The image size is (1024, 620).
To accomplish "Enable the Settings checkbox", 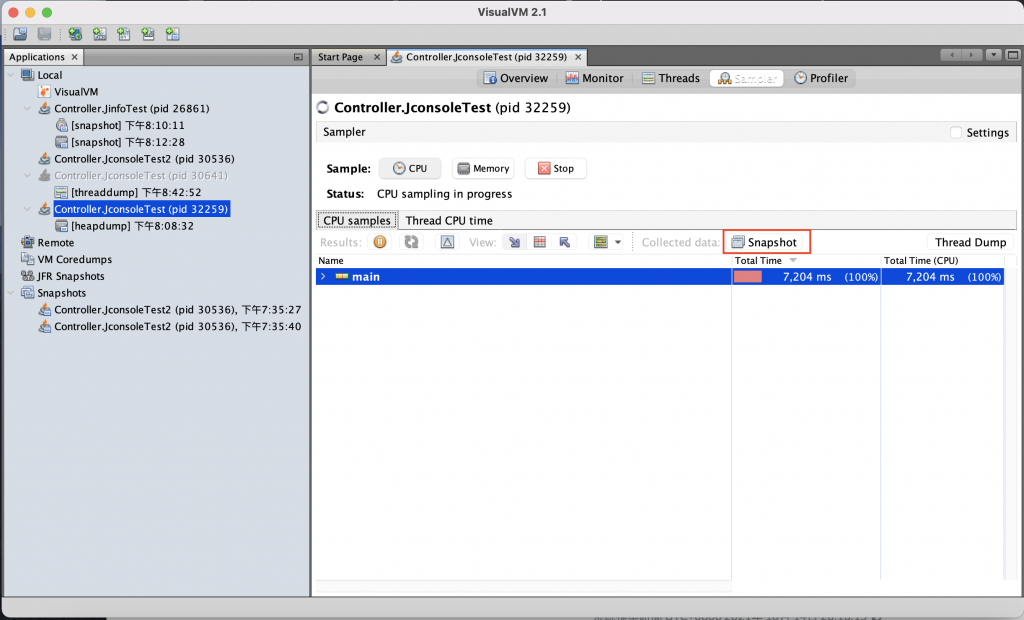I will coord(956,133).
